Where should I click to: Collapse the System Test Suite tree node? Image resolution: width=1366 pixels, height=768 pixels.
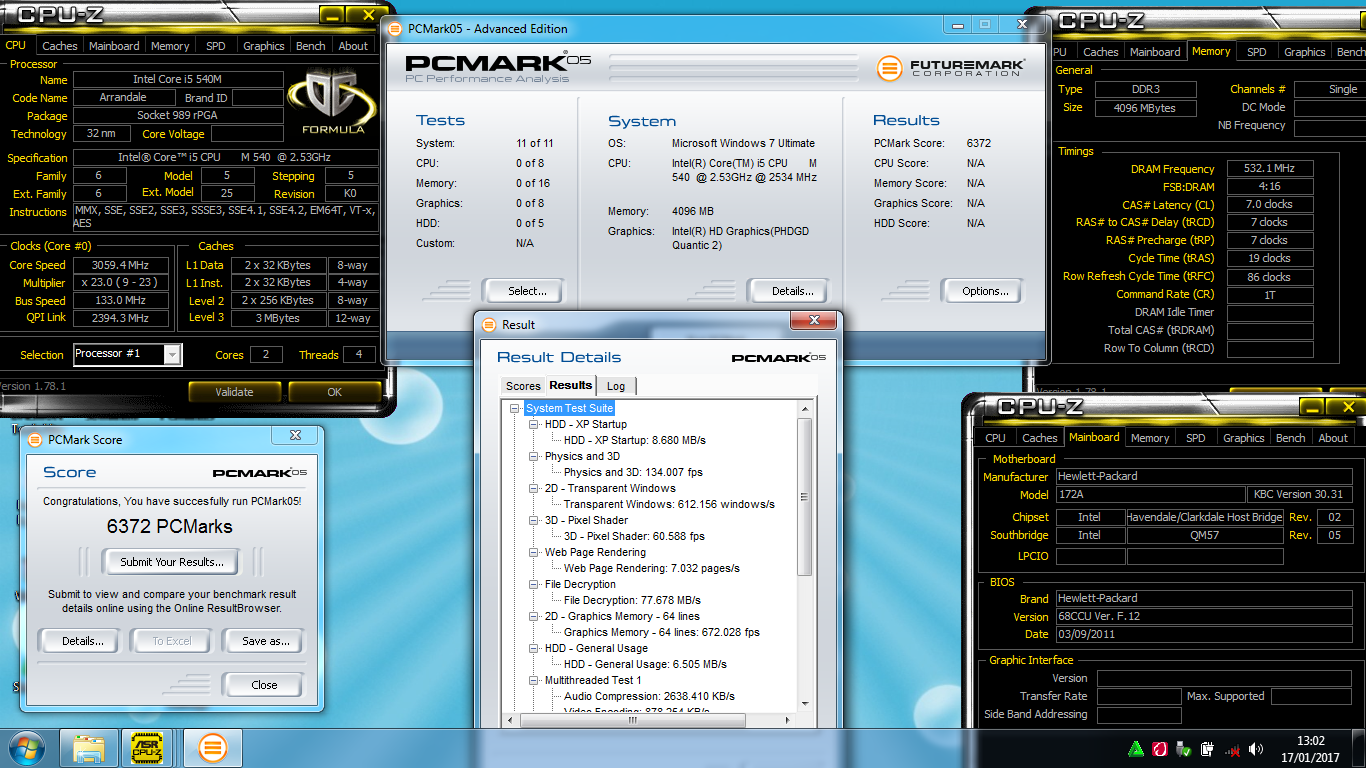[x=516, y=408]
